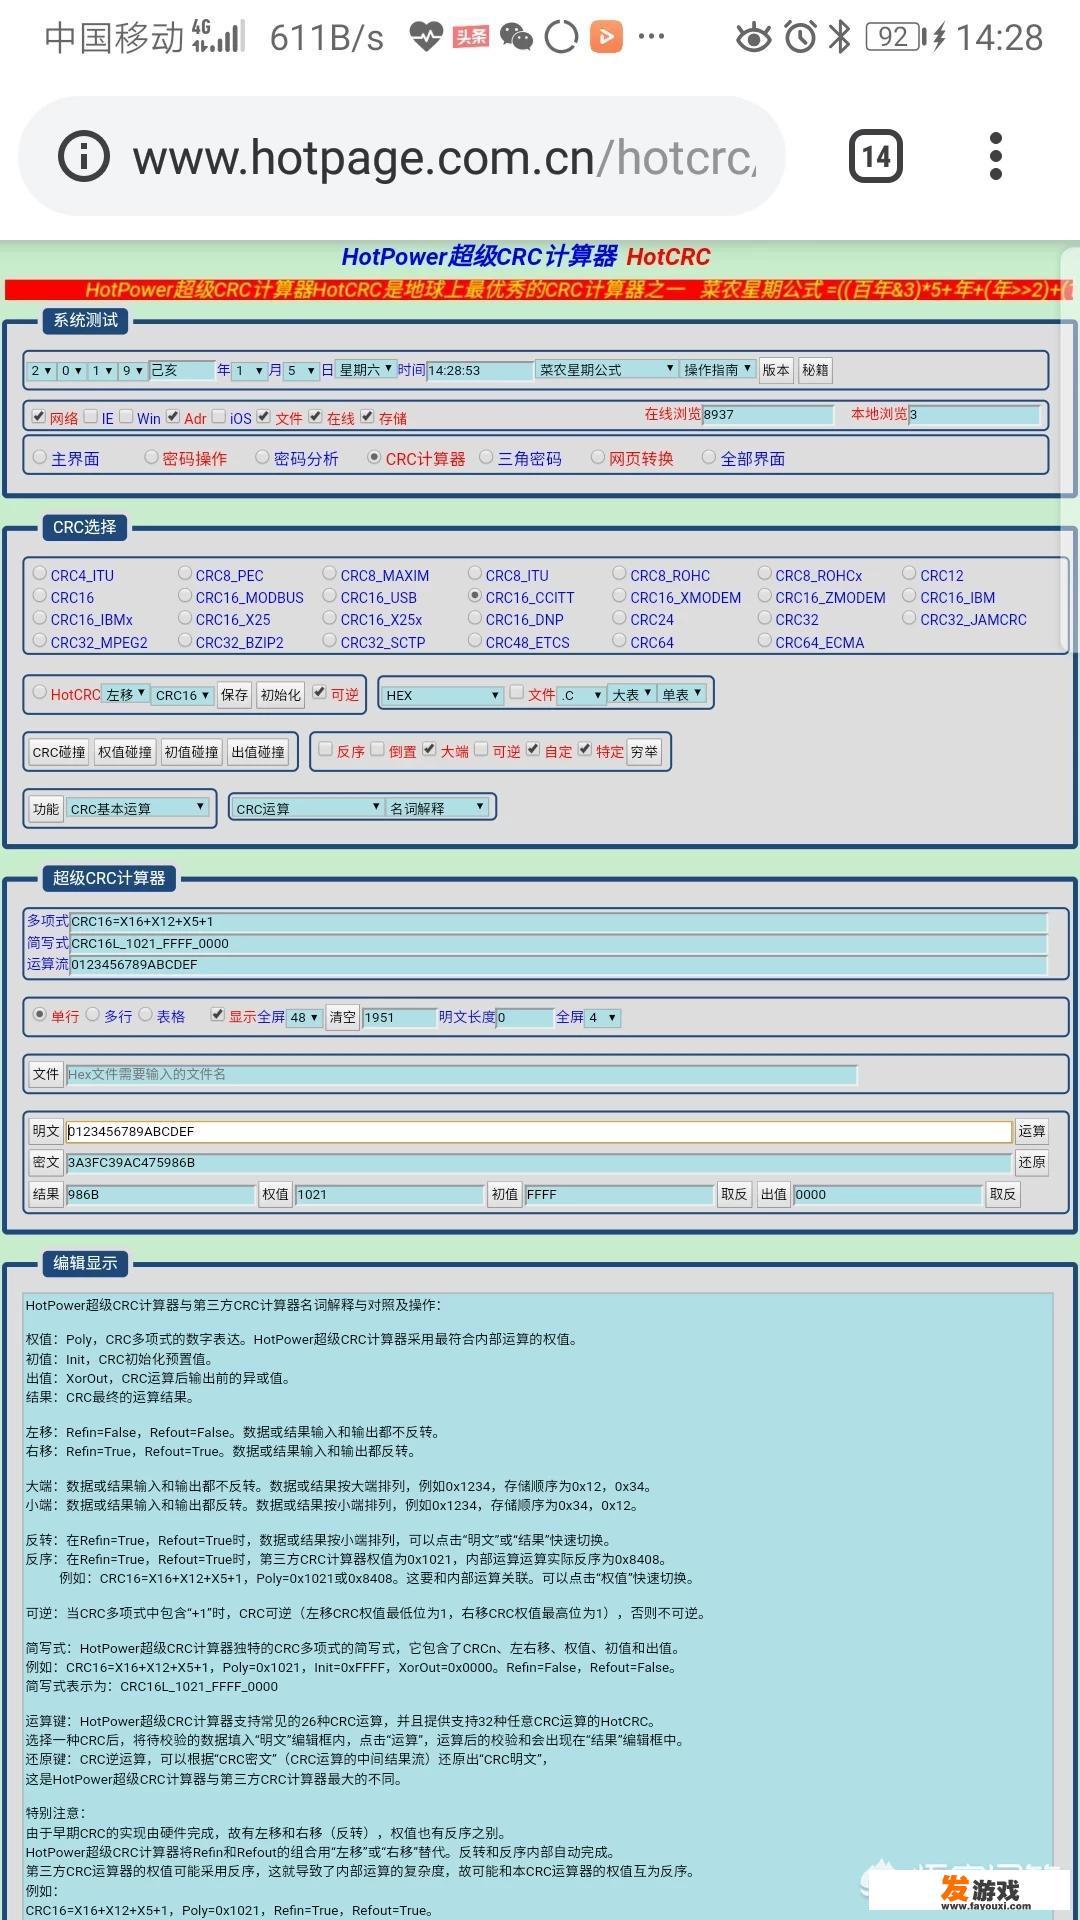Tap the site information icon in address bar
The width and height of the screenshot is (1080, 1920).
pos(83,156)
